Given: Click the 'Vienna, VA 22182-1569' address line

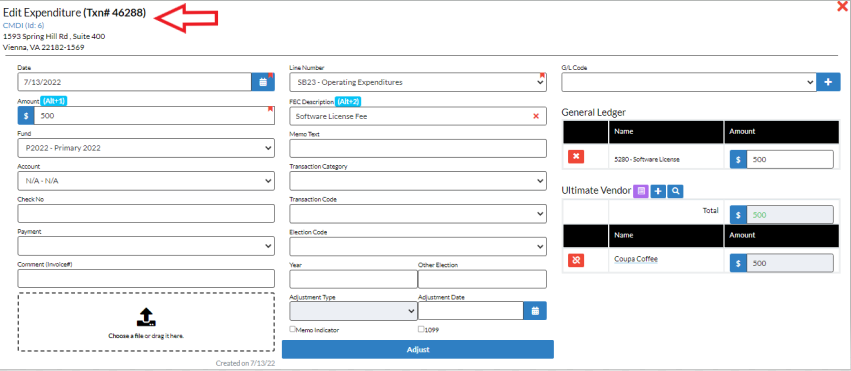Looking at the screenshot, I should tap(43, 47).
